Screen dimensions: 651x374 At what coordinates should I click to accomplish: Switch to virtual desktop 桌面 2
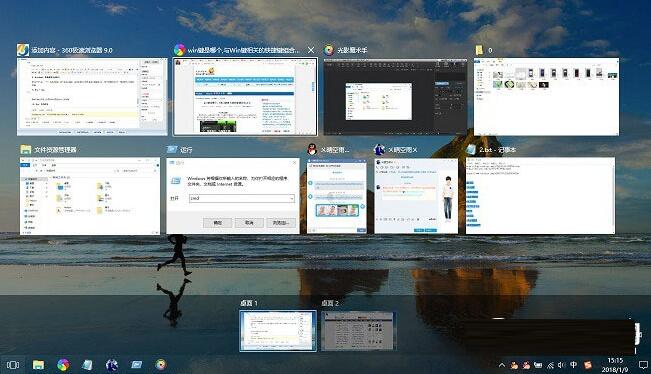pyautogui.click(x=358, y=331)
